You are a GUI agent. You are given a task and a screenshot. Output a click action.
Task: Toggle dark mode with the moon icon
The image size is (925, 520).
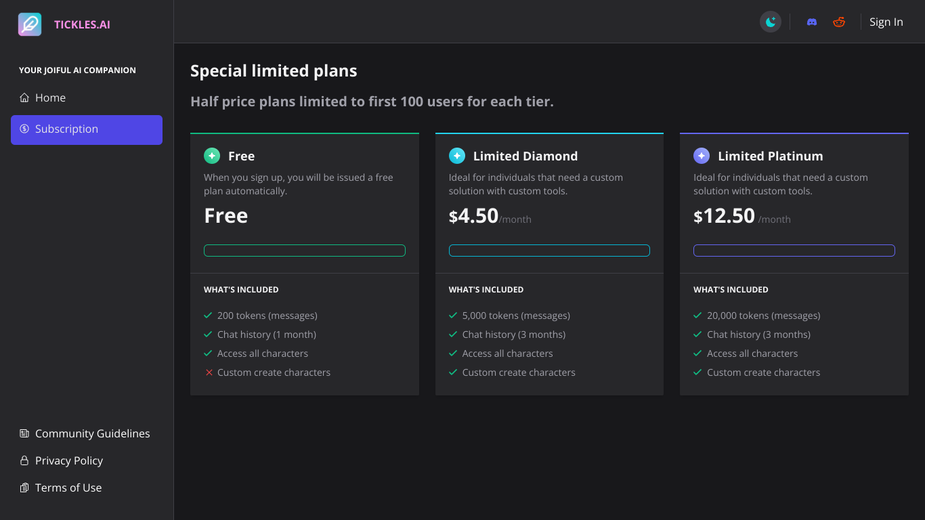pyautogui.click(x=770, y=22)
